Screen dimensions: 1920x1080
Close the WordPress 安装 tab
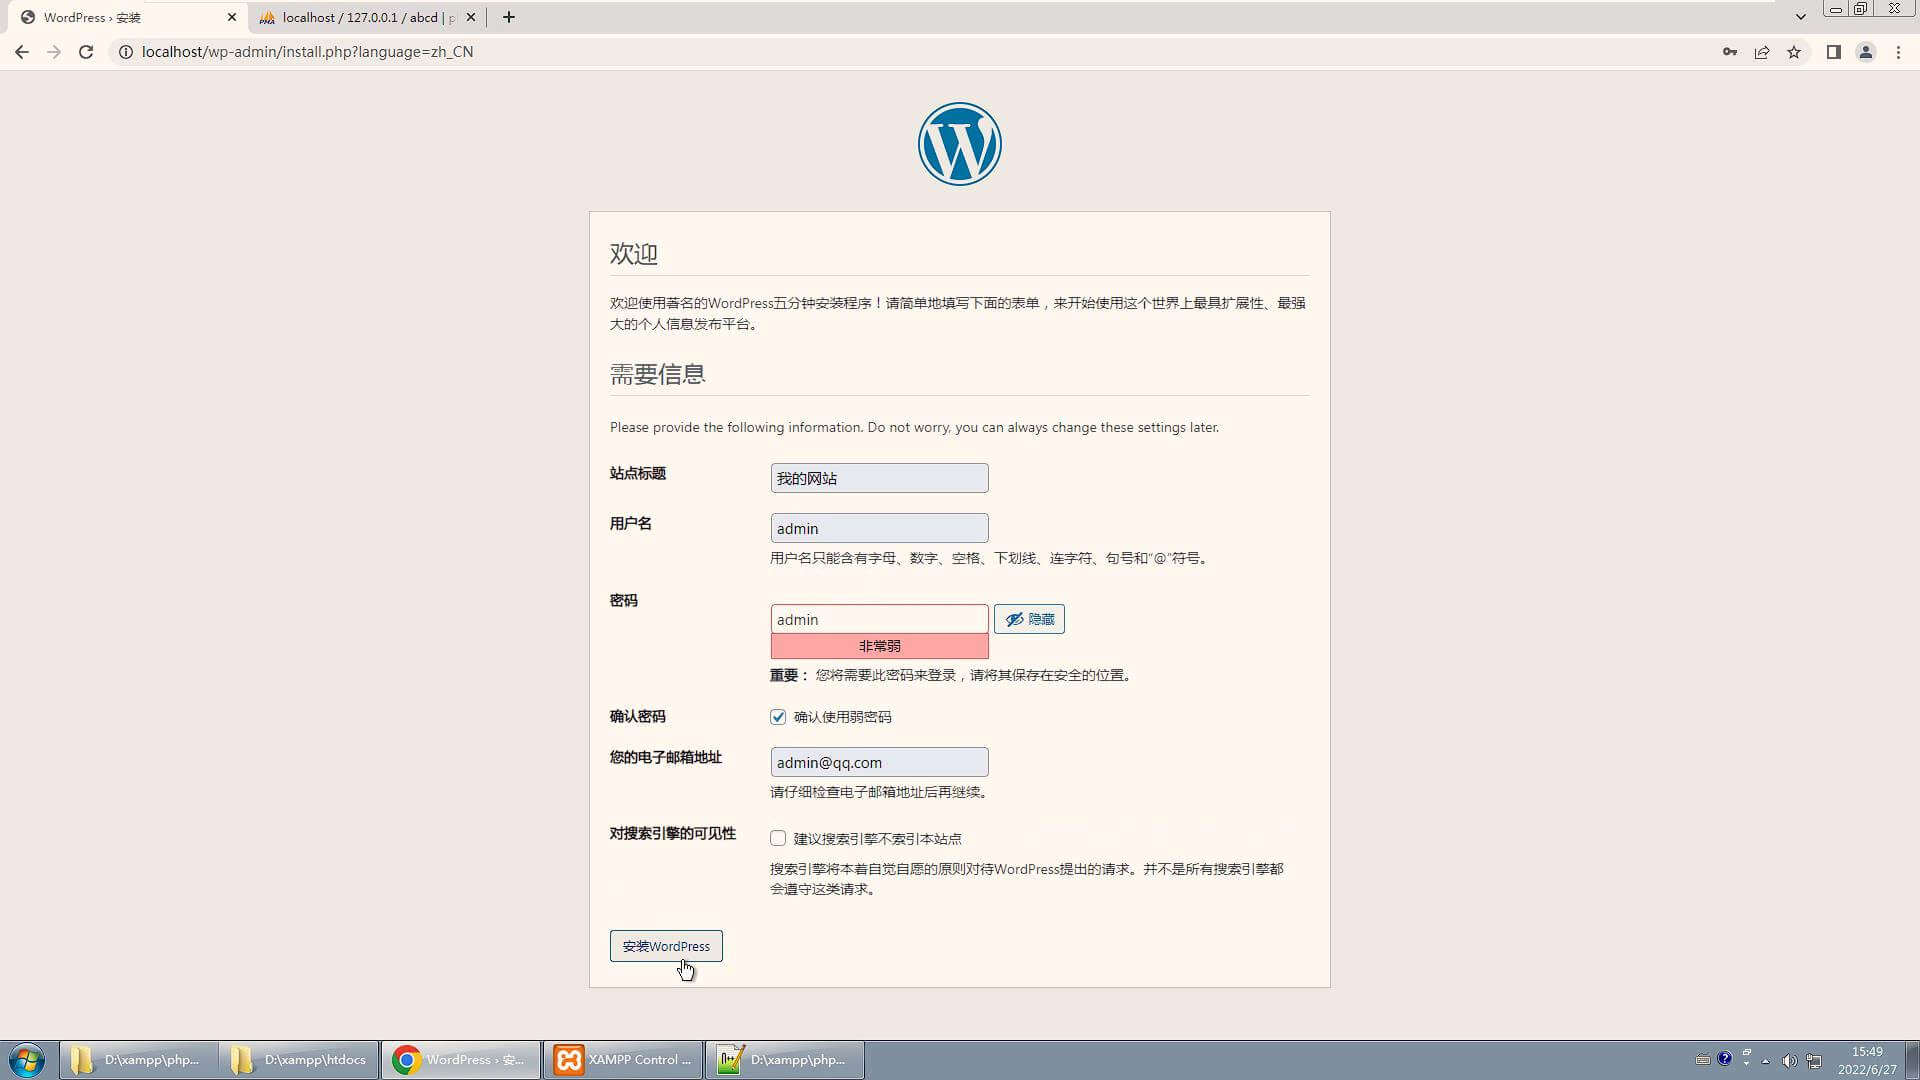232,17
